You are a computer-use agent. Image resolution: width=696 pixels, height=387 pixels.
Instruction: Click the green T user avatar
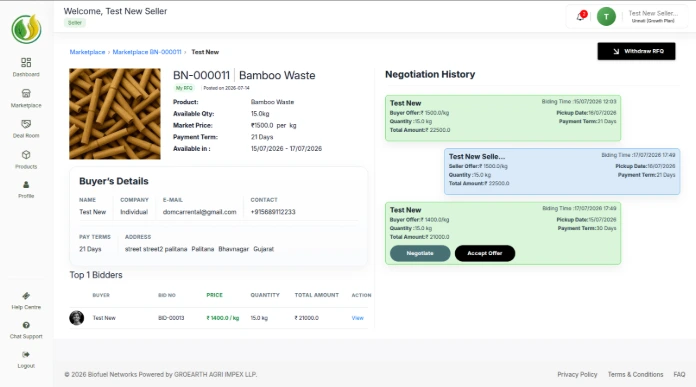606,17
